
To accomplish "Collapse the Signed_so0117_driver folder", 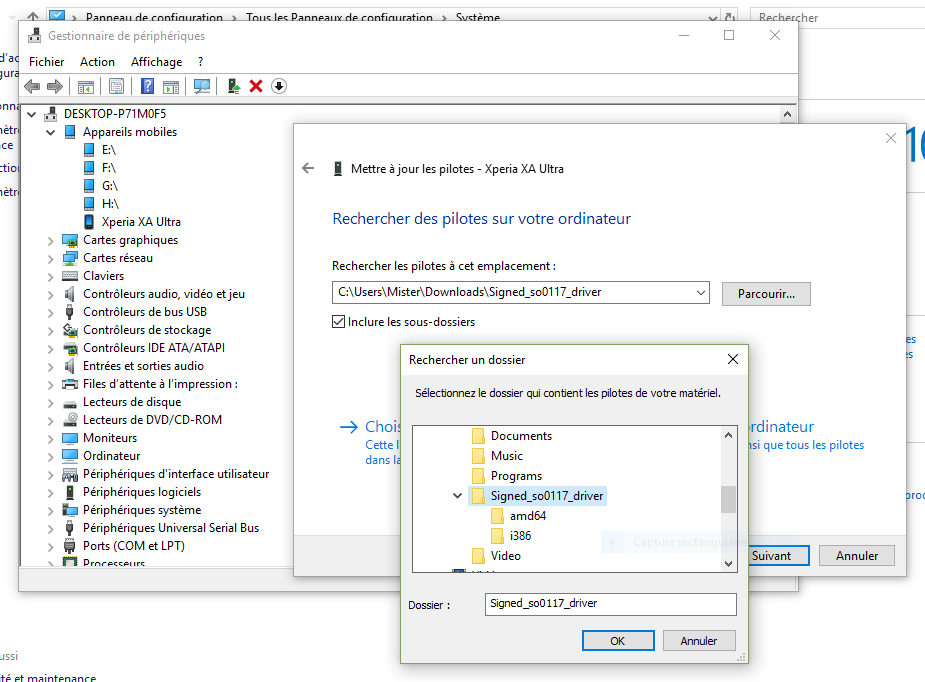I will (457, 496).
